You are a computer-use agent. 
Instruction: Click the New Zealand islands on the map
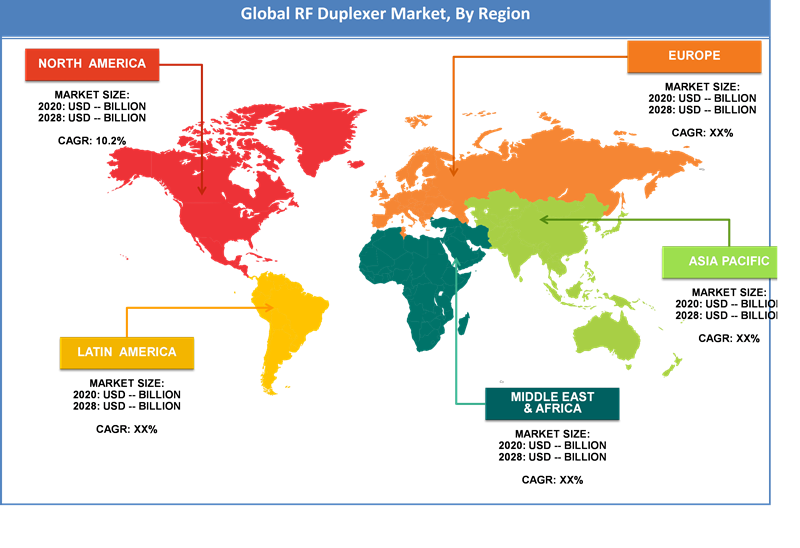[672, 365]
